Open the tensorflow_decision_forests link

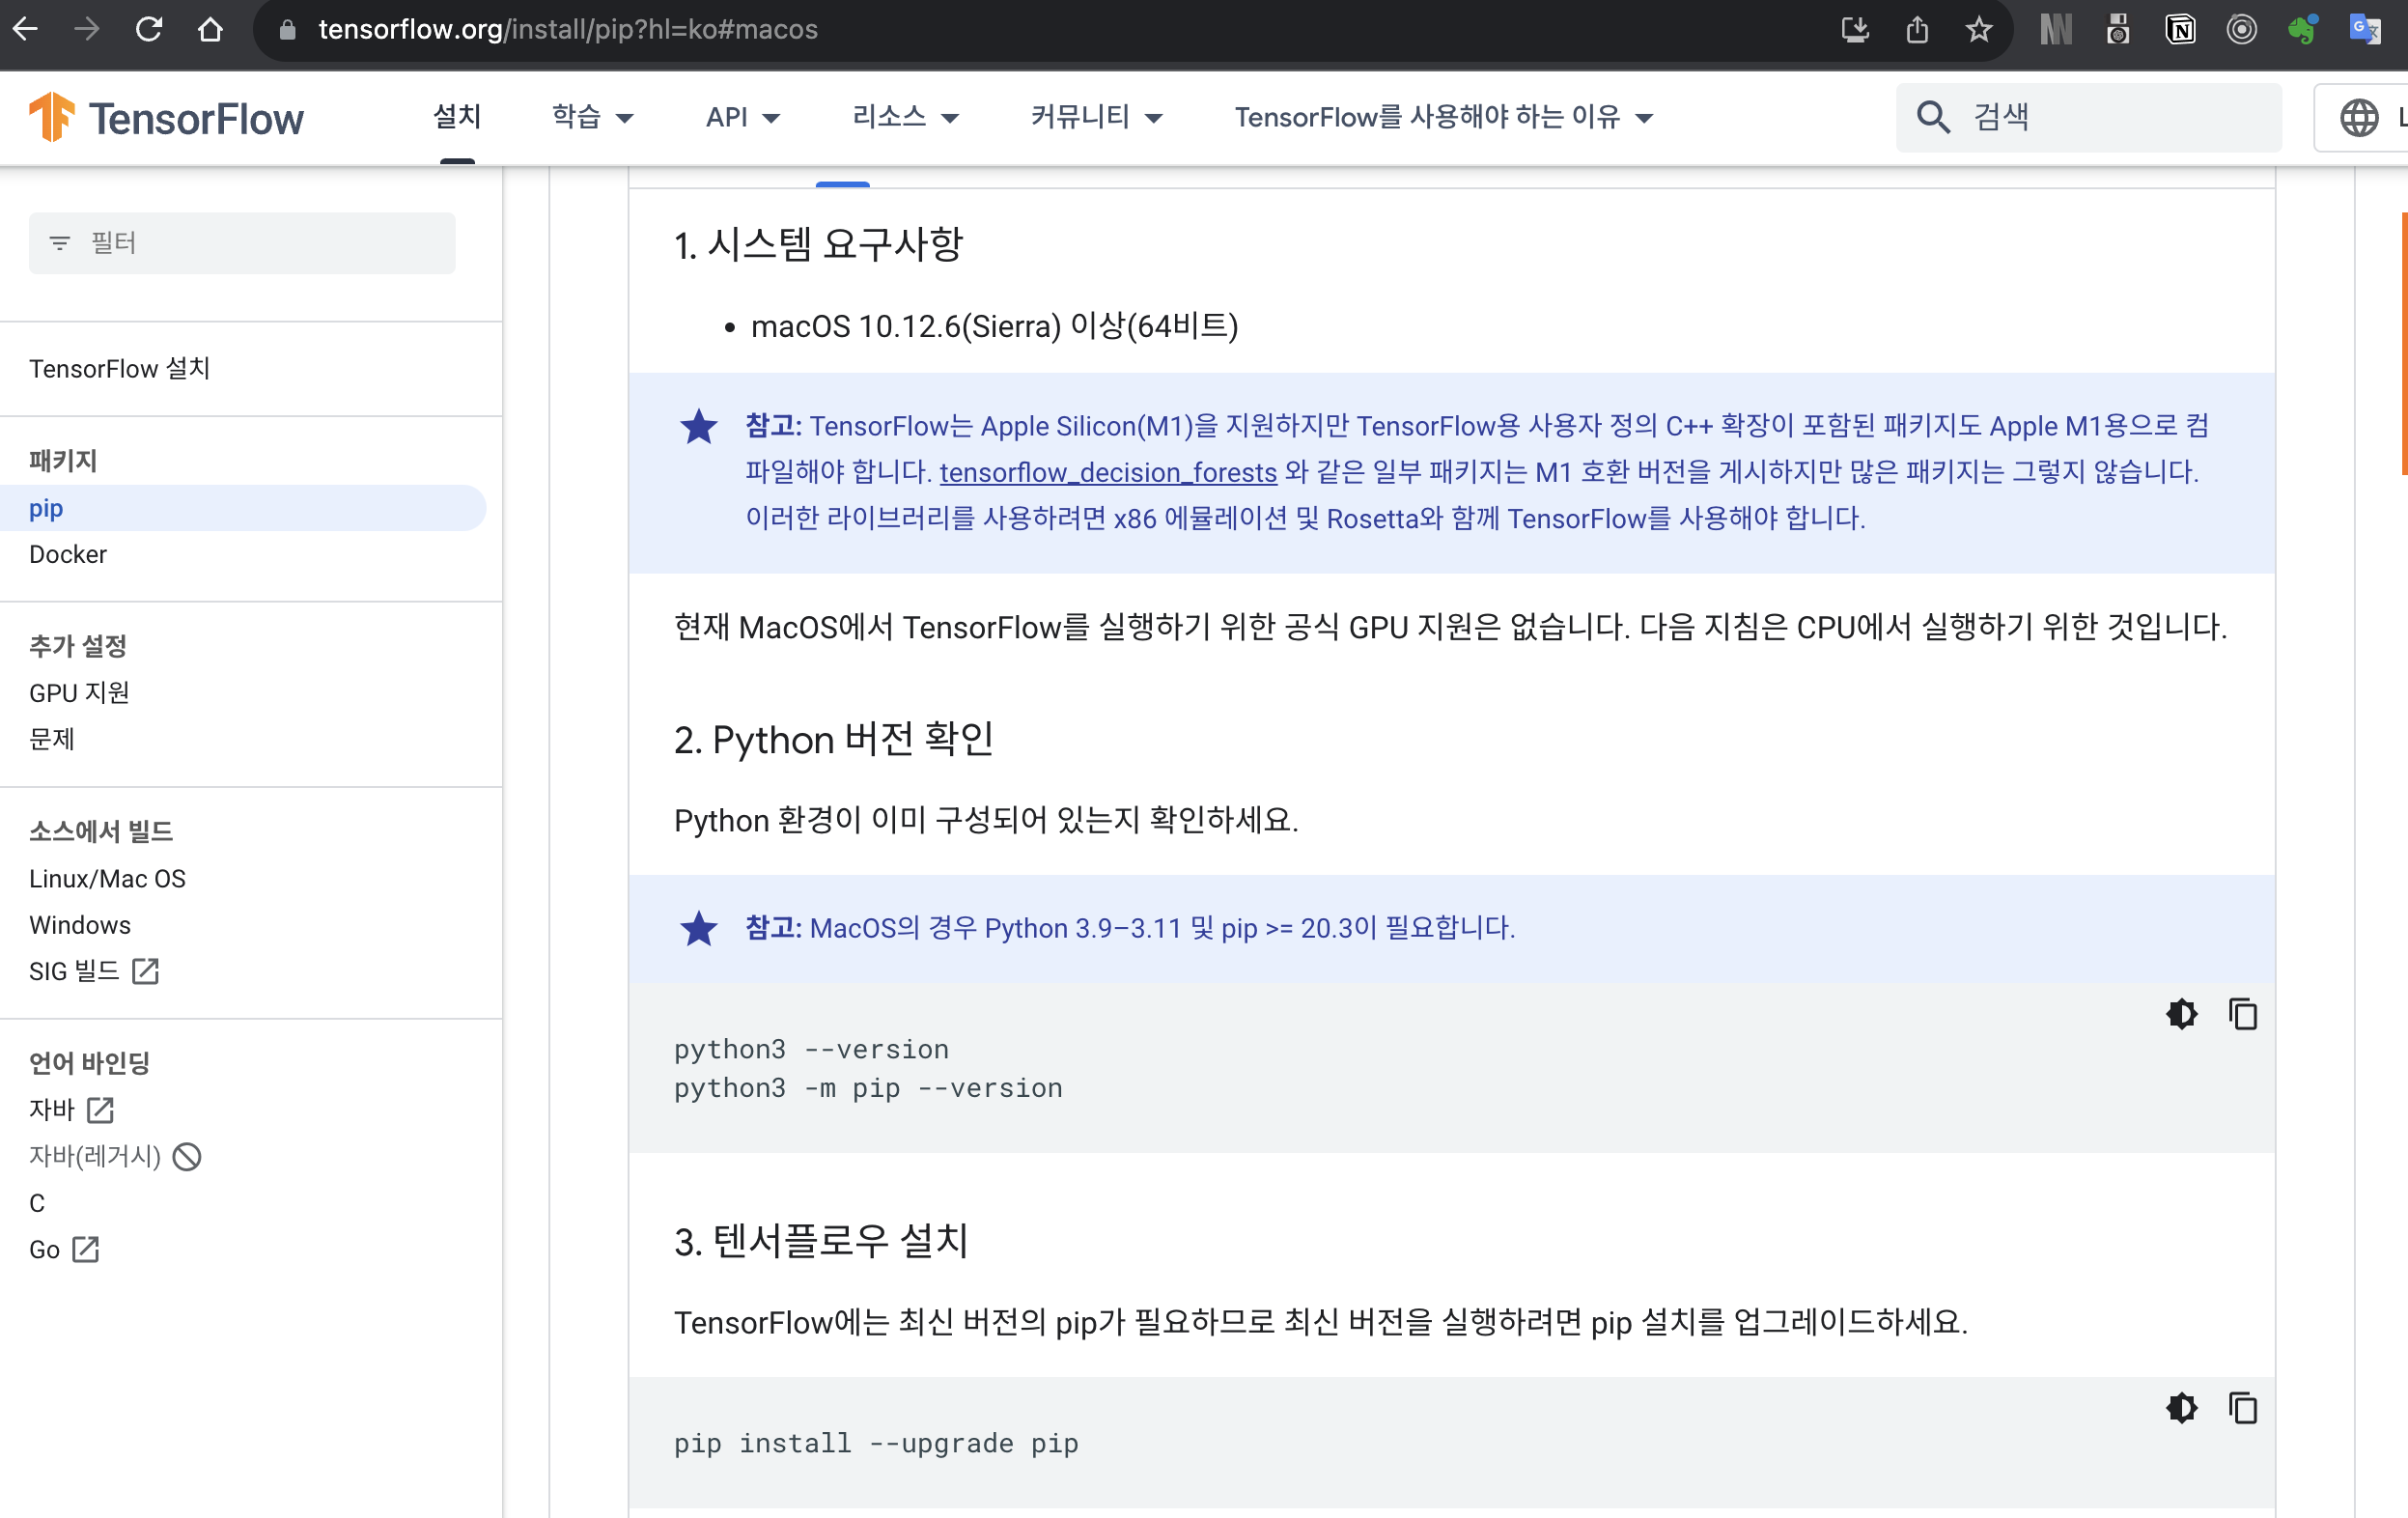[1107, 472]
